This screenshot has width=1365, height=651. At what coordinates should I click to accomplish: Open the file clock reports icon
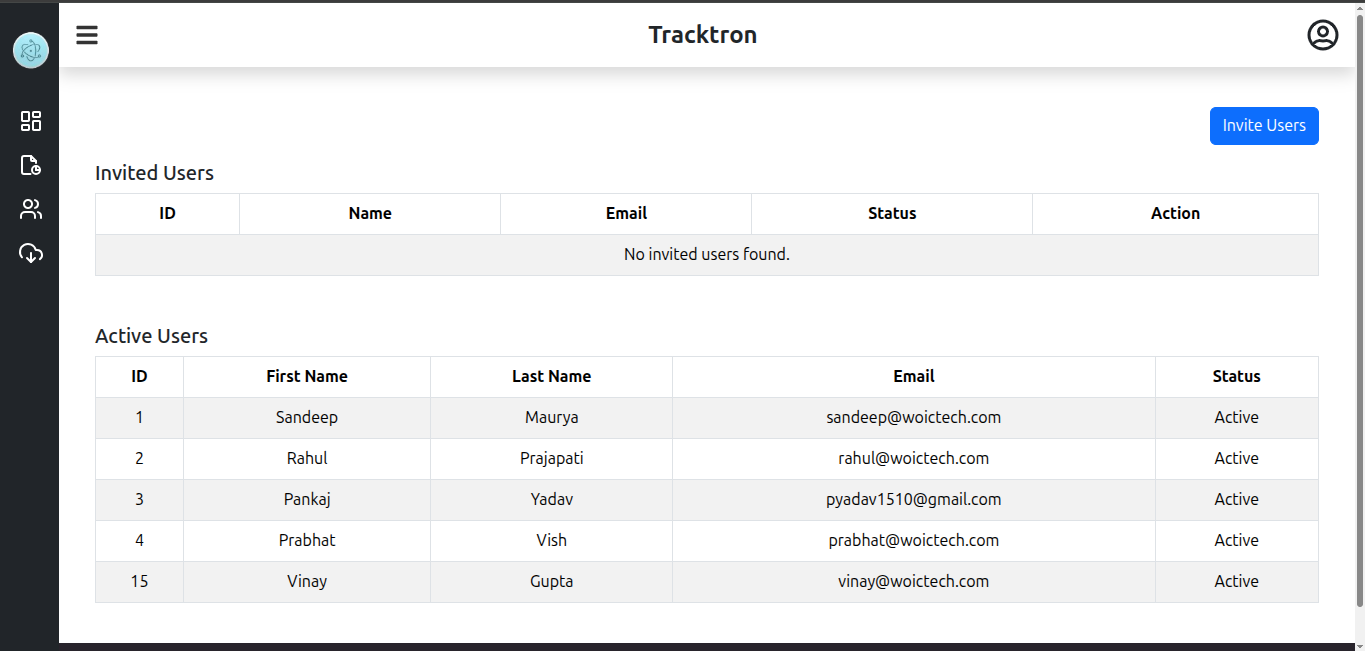pos(31,165)
